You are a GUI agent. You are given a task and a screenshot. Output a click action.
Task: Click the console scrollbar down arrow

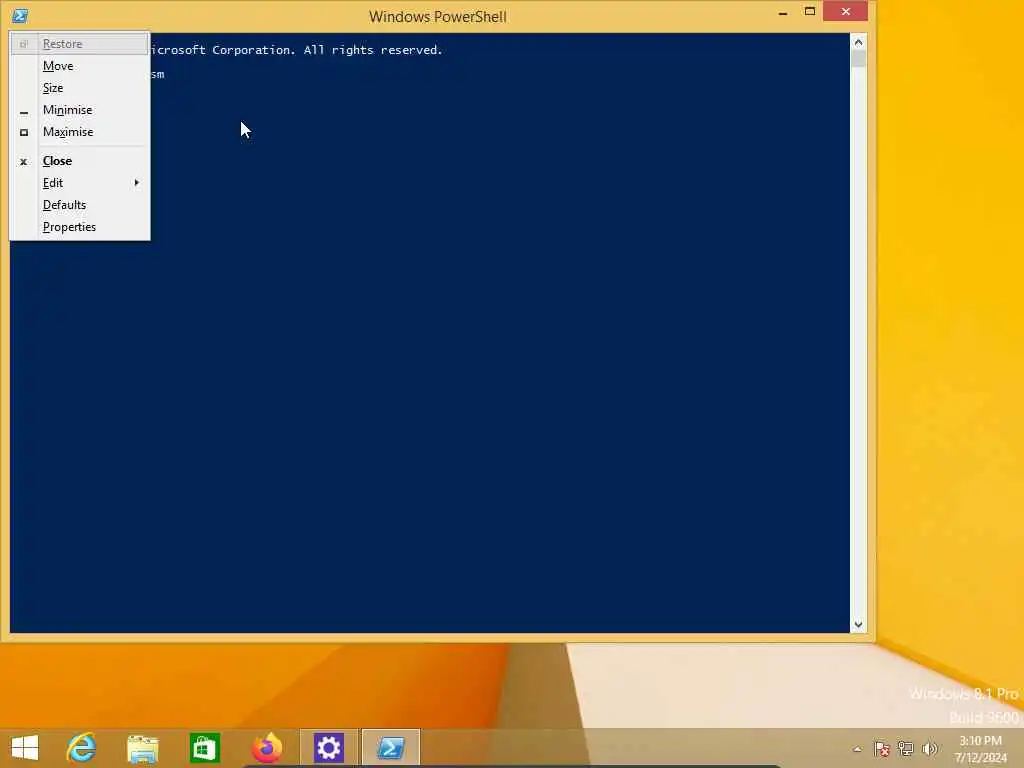[858, 624]
